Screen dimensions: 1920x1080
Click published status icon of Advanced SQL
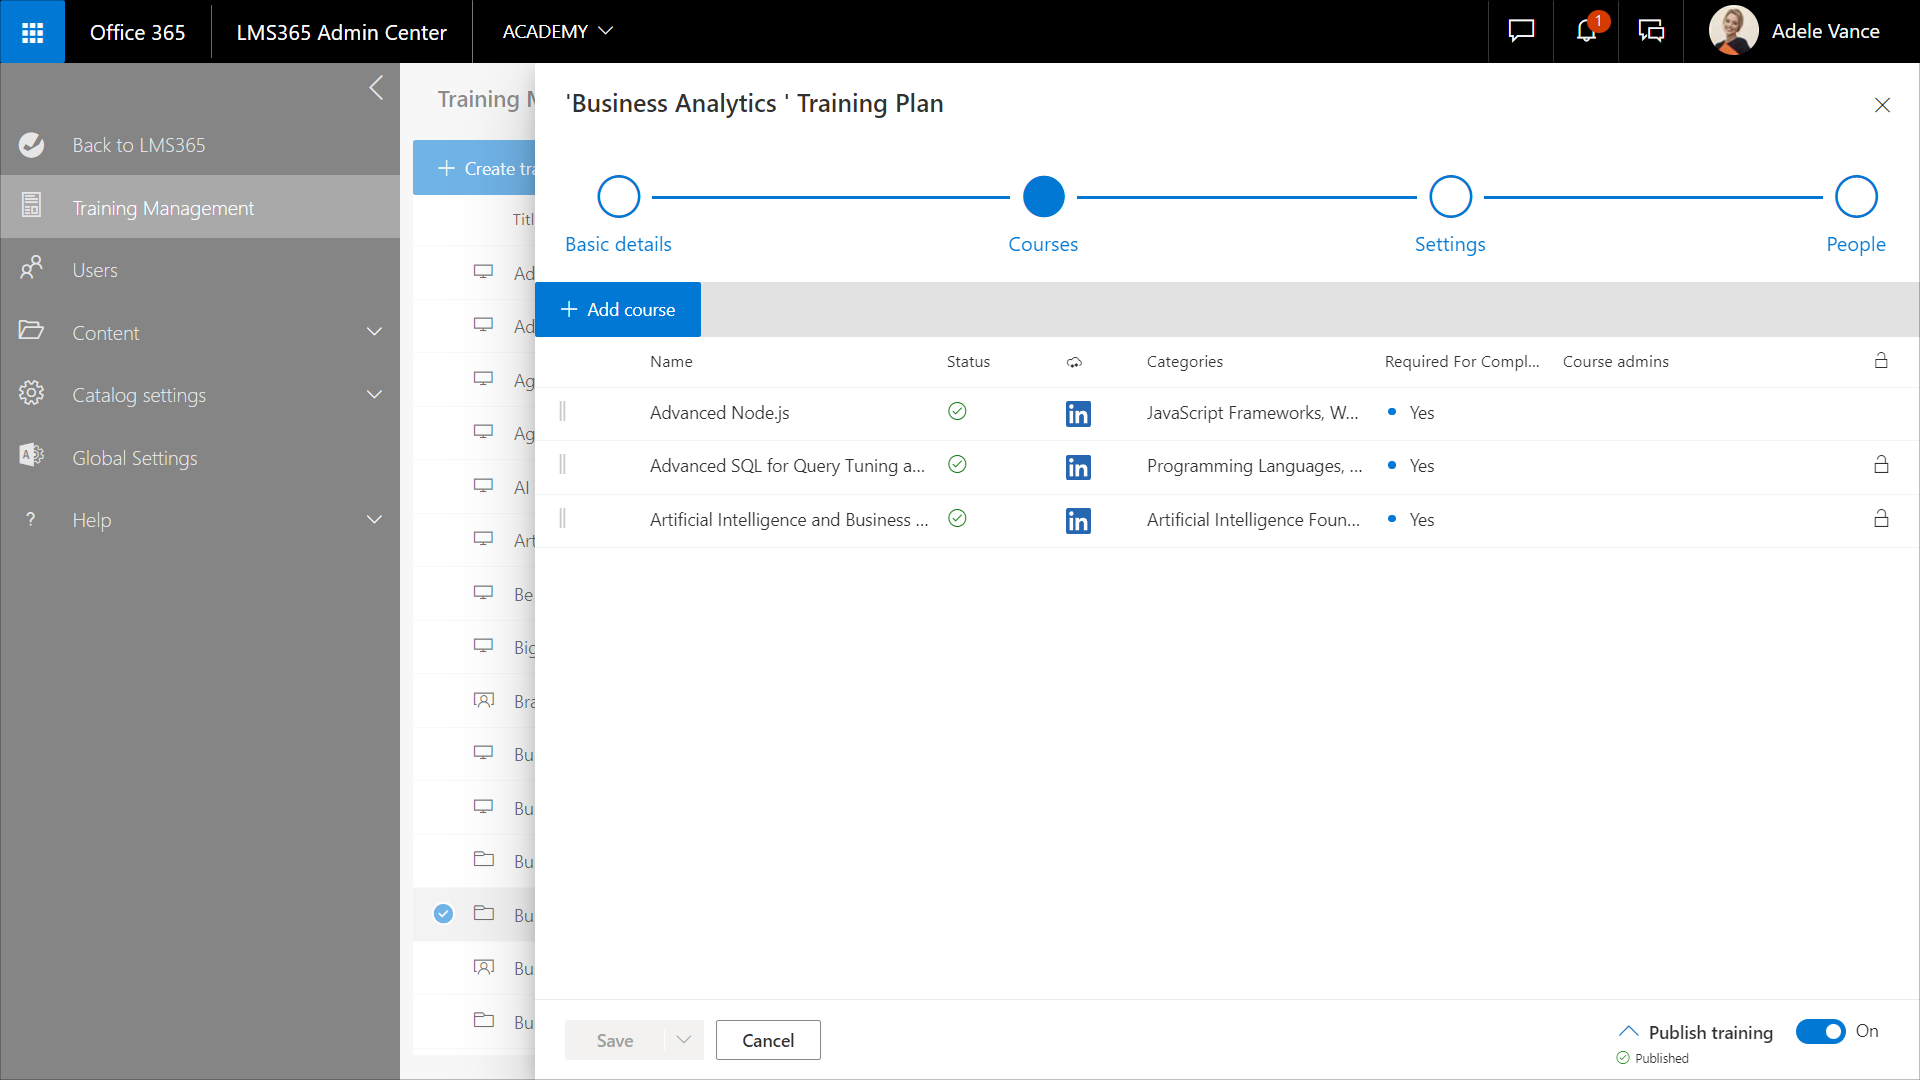pos(957,464)
